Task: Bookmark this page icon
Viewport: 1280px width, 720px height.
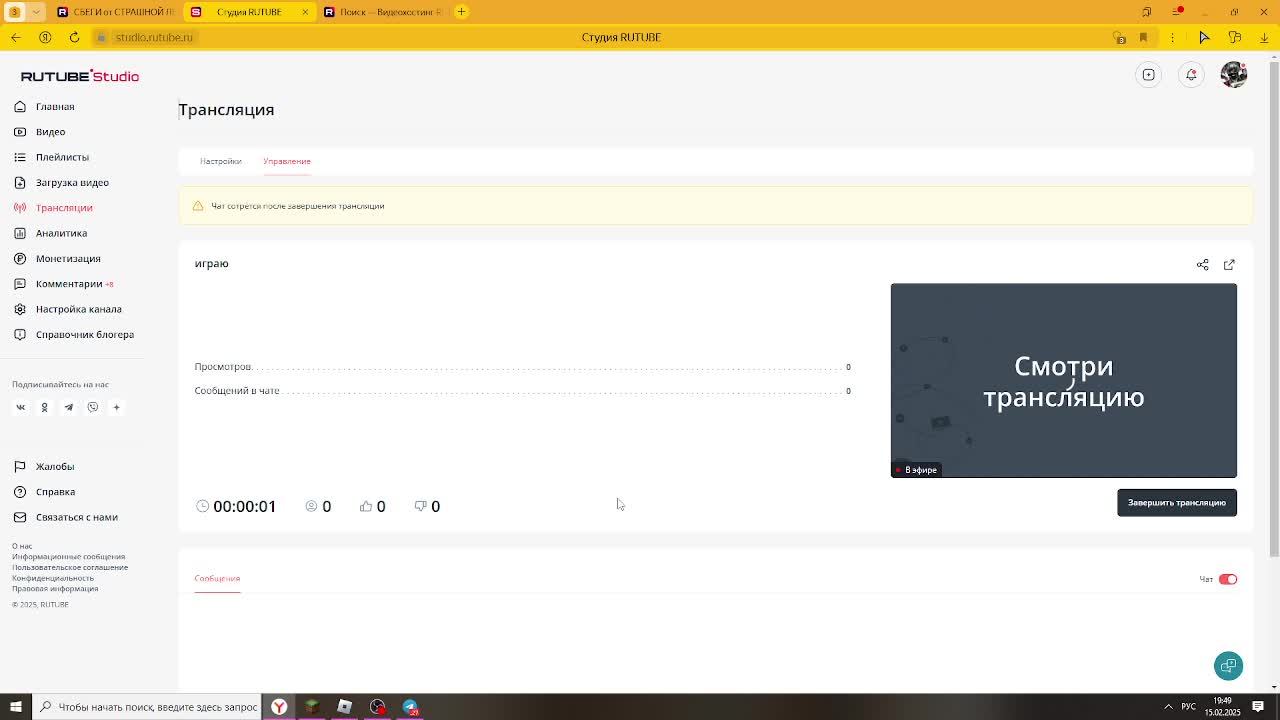Action: pyautogui.click(x=1143, y=37)
